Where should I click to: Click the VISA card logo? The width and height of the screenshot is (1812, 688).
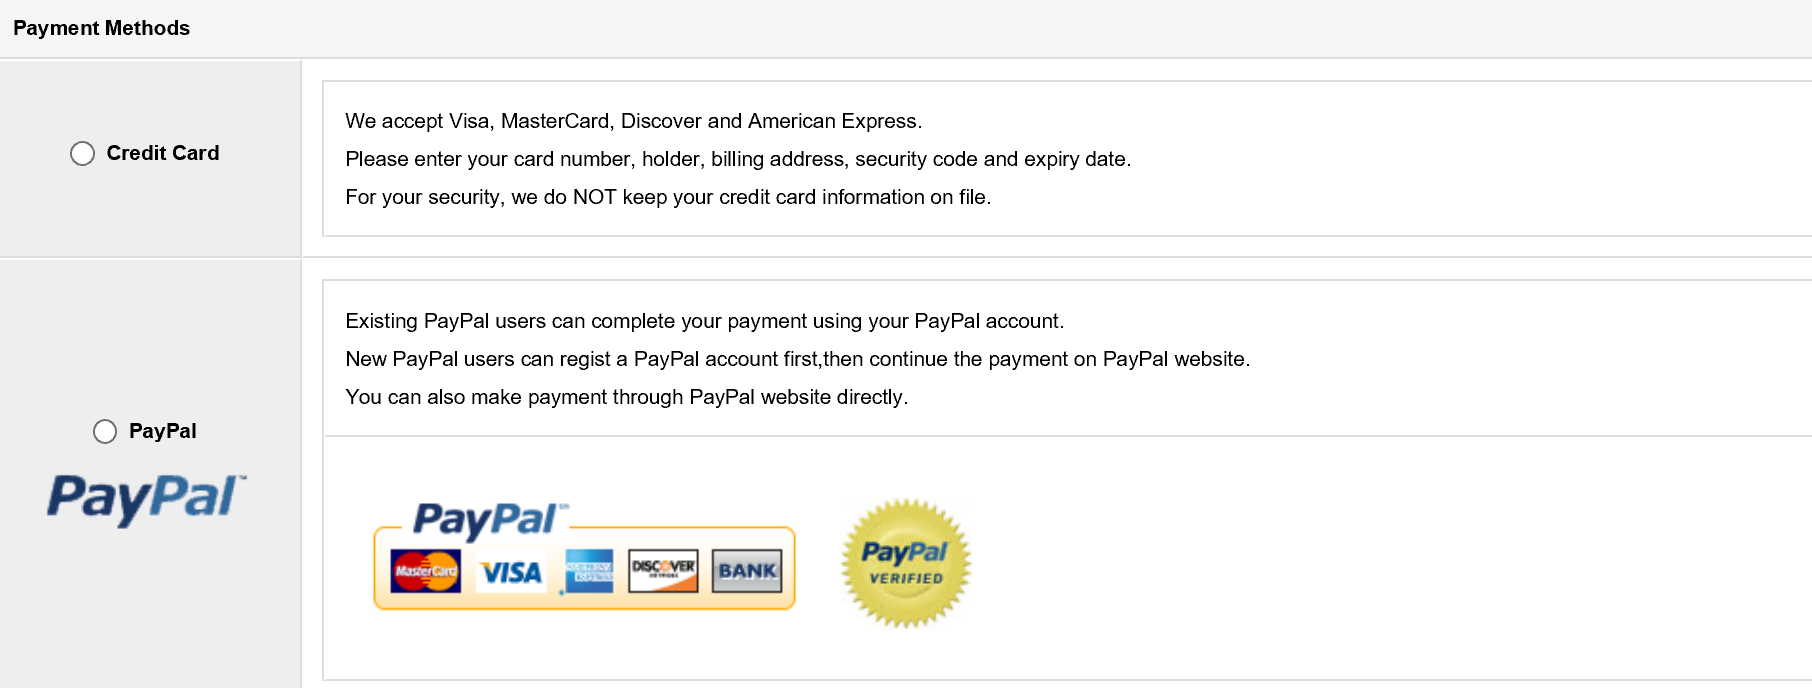point(511,572)
